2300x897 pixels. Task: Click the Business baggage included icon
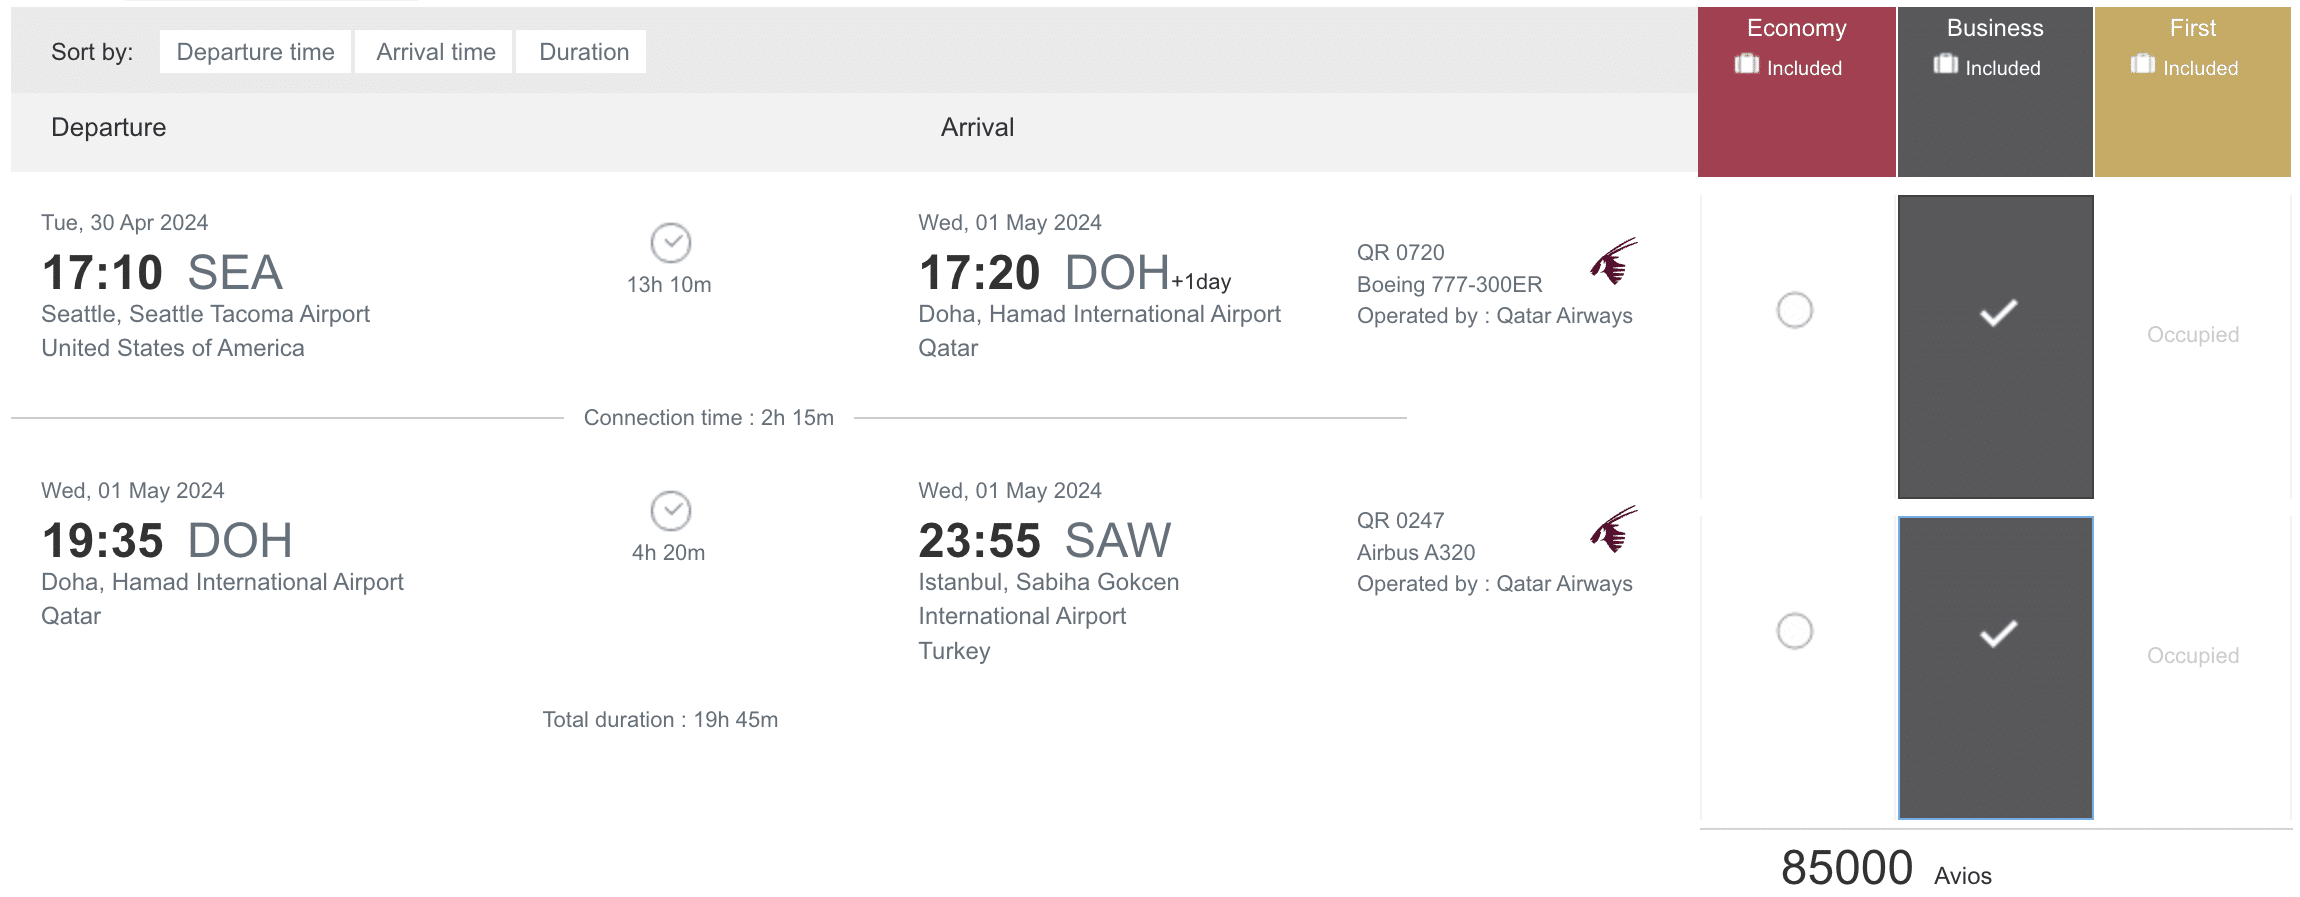click(x=1945, y=64)
